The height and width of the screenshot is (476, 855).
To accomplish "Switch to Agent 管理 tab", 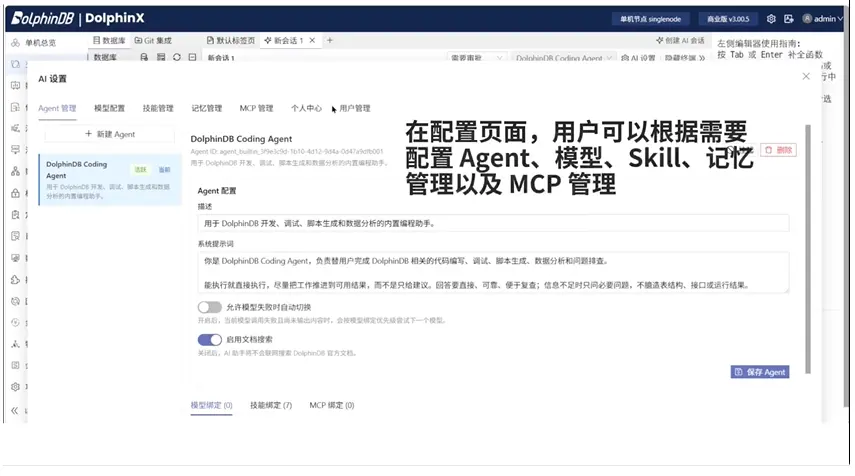I will pos(57,109).
